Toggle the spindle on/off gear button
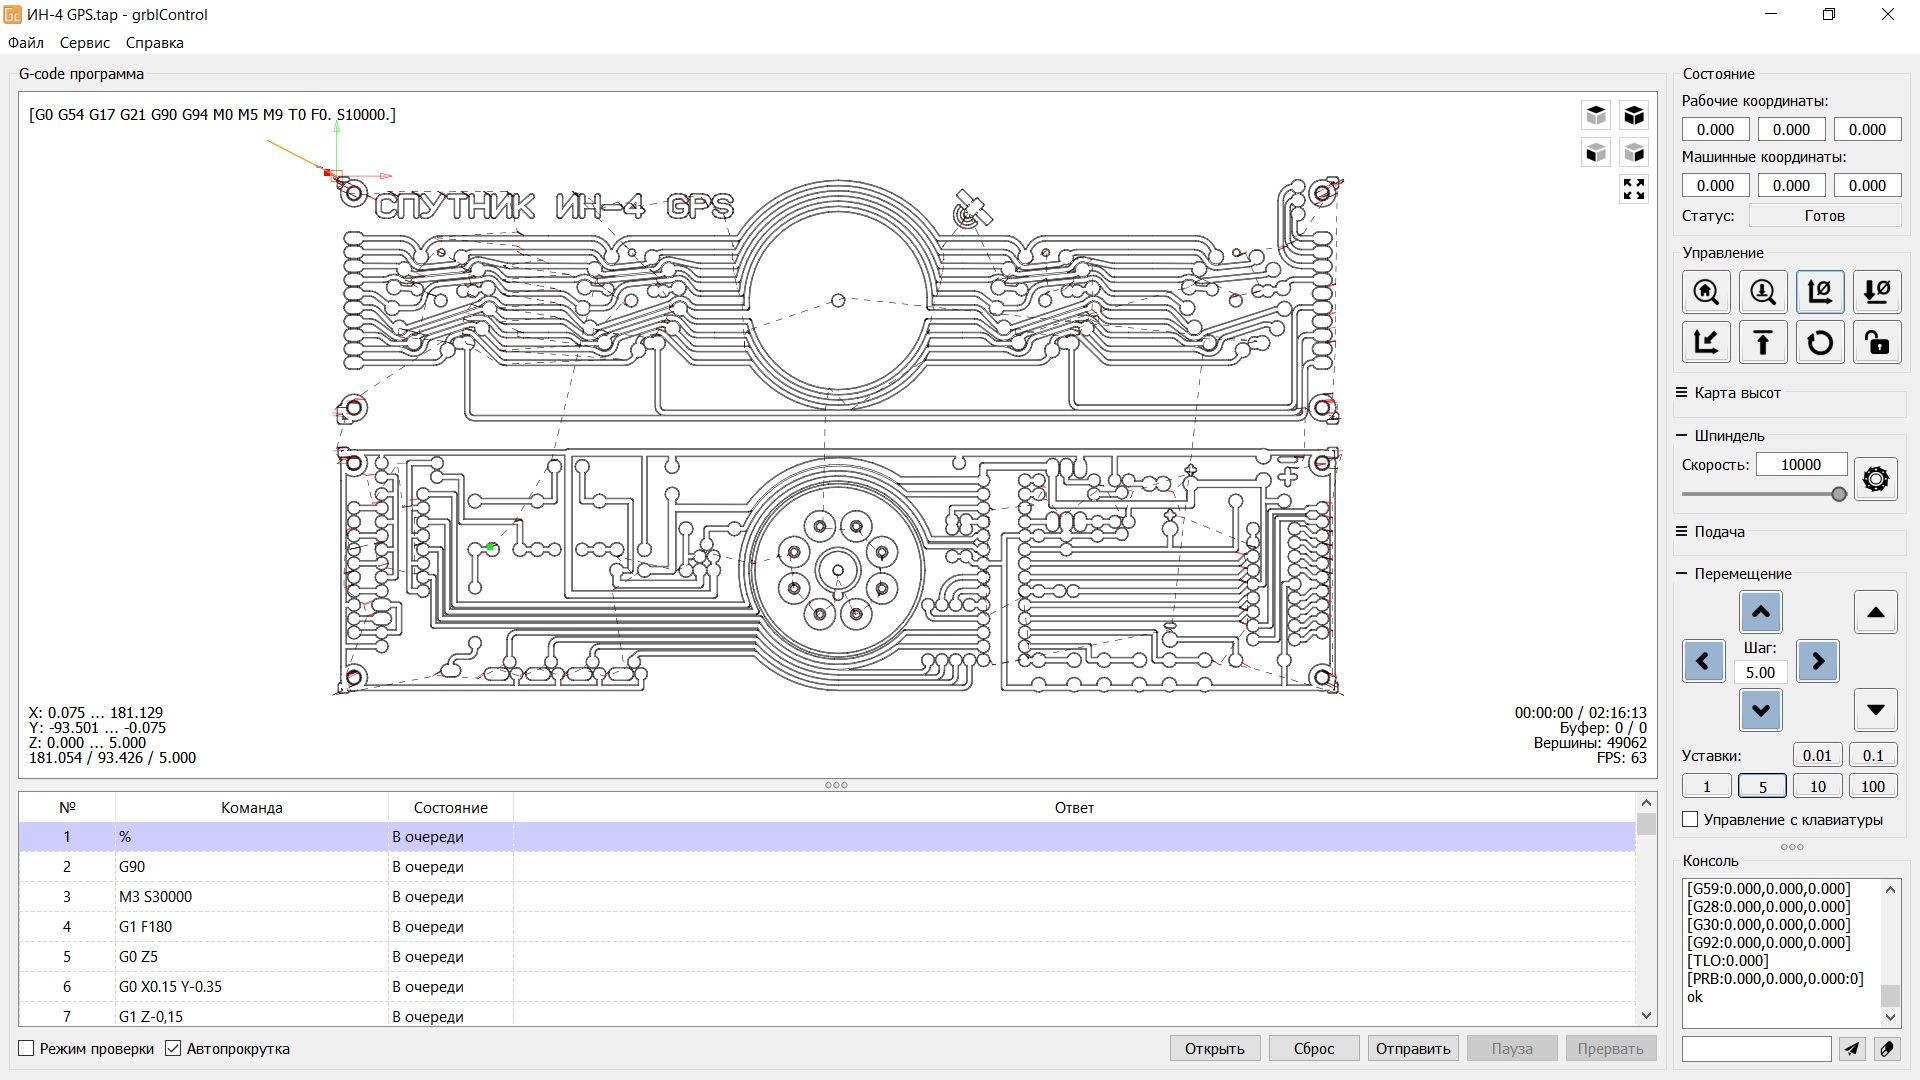 coord(1875,479)
